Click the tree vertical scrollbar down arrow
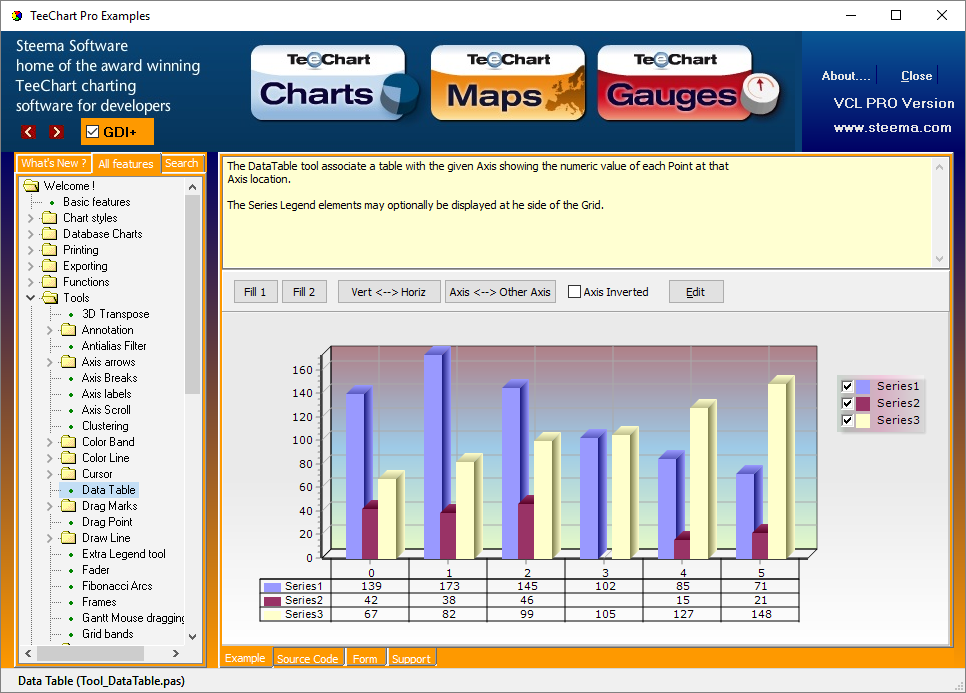 pyautogui.click(x=192, y=636)
